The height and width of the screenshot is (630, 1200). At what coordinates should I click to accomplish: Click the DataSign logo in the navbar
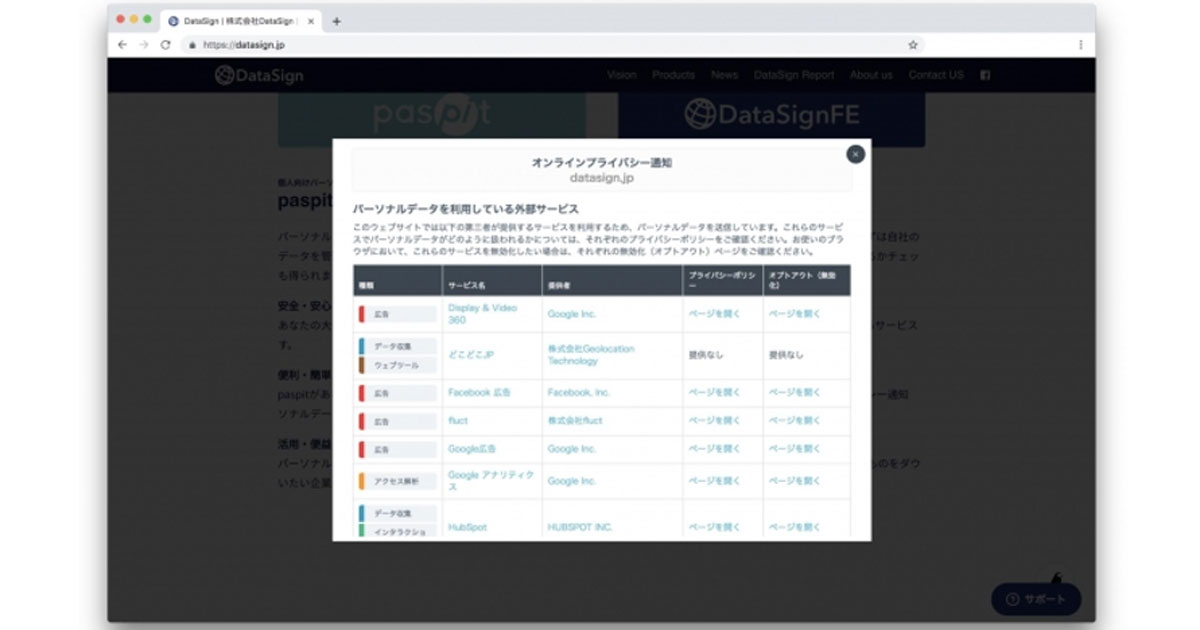pos(259,75)
